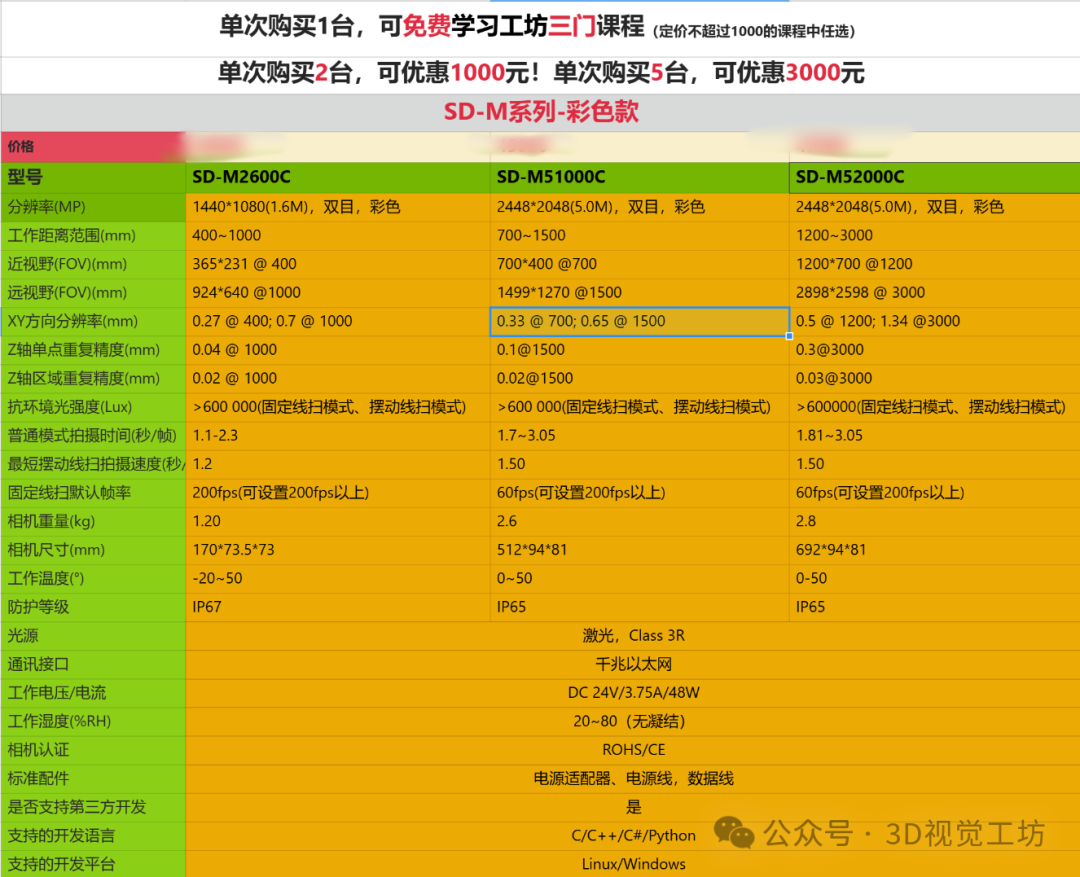The image size is (1080, 877).
Task: Click the merged cell 激光，Class 3R
Action: point(633,636)
